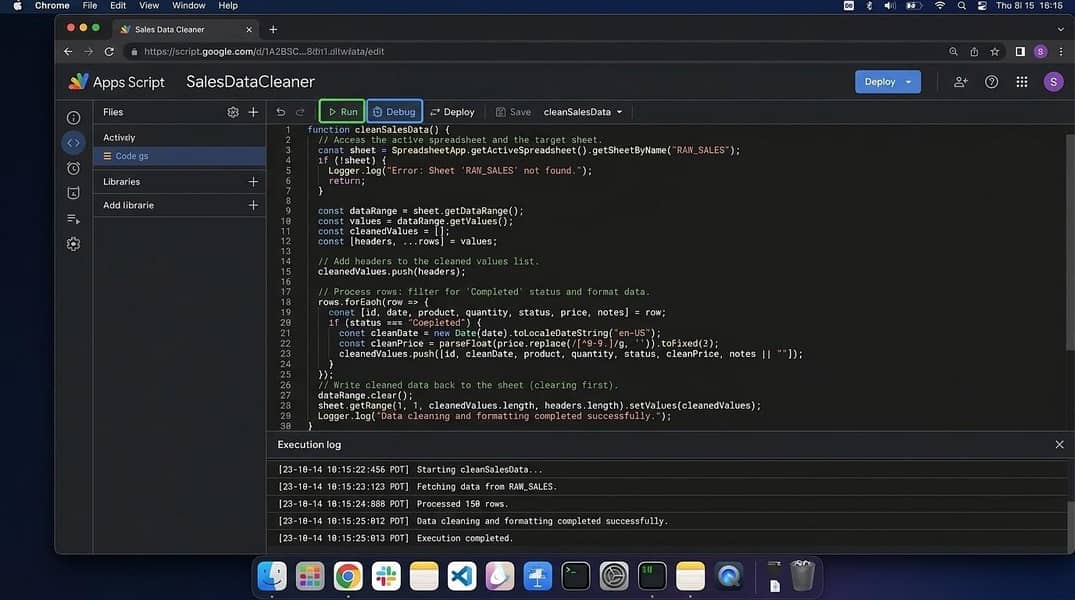Open the account avatar S in Apps Script header

pos(1053,82)
